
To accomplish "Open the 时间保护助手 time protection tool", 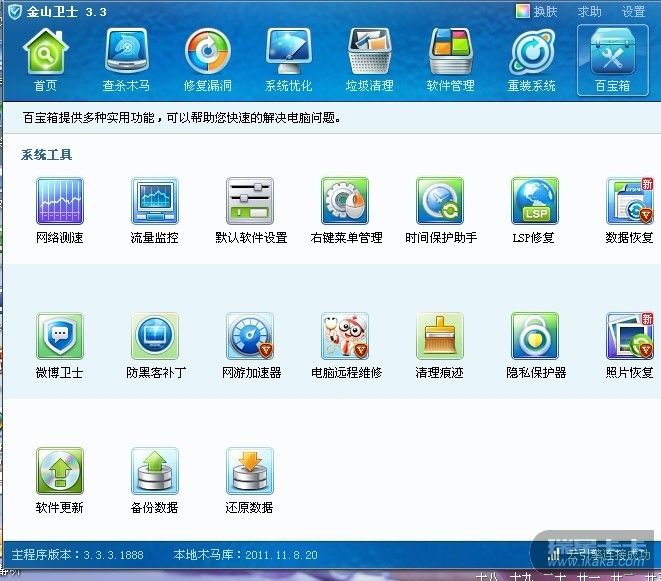I will (x=441, y=210).
